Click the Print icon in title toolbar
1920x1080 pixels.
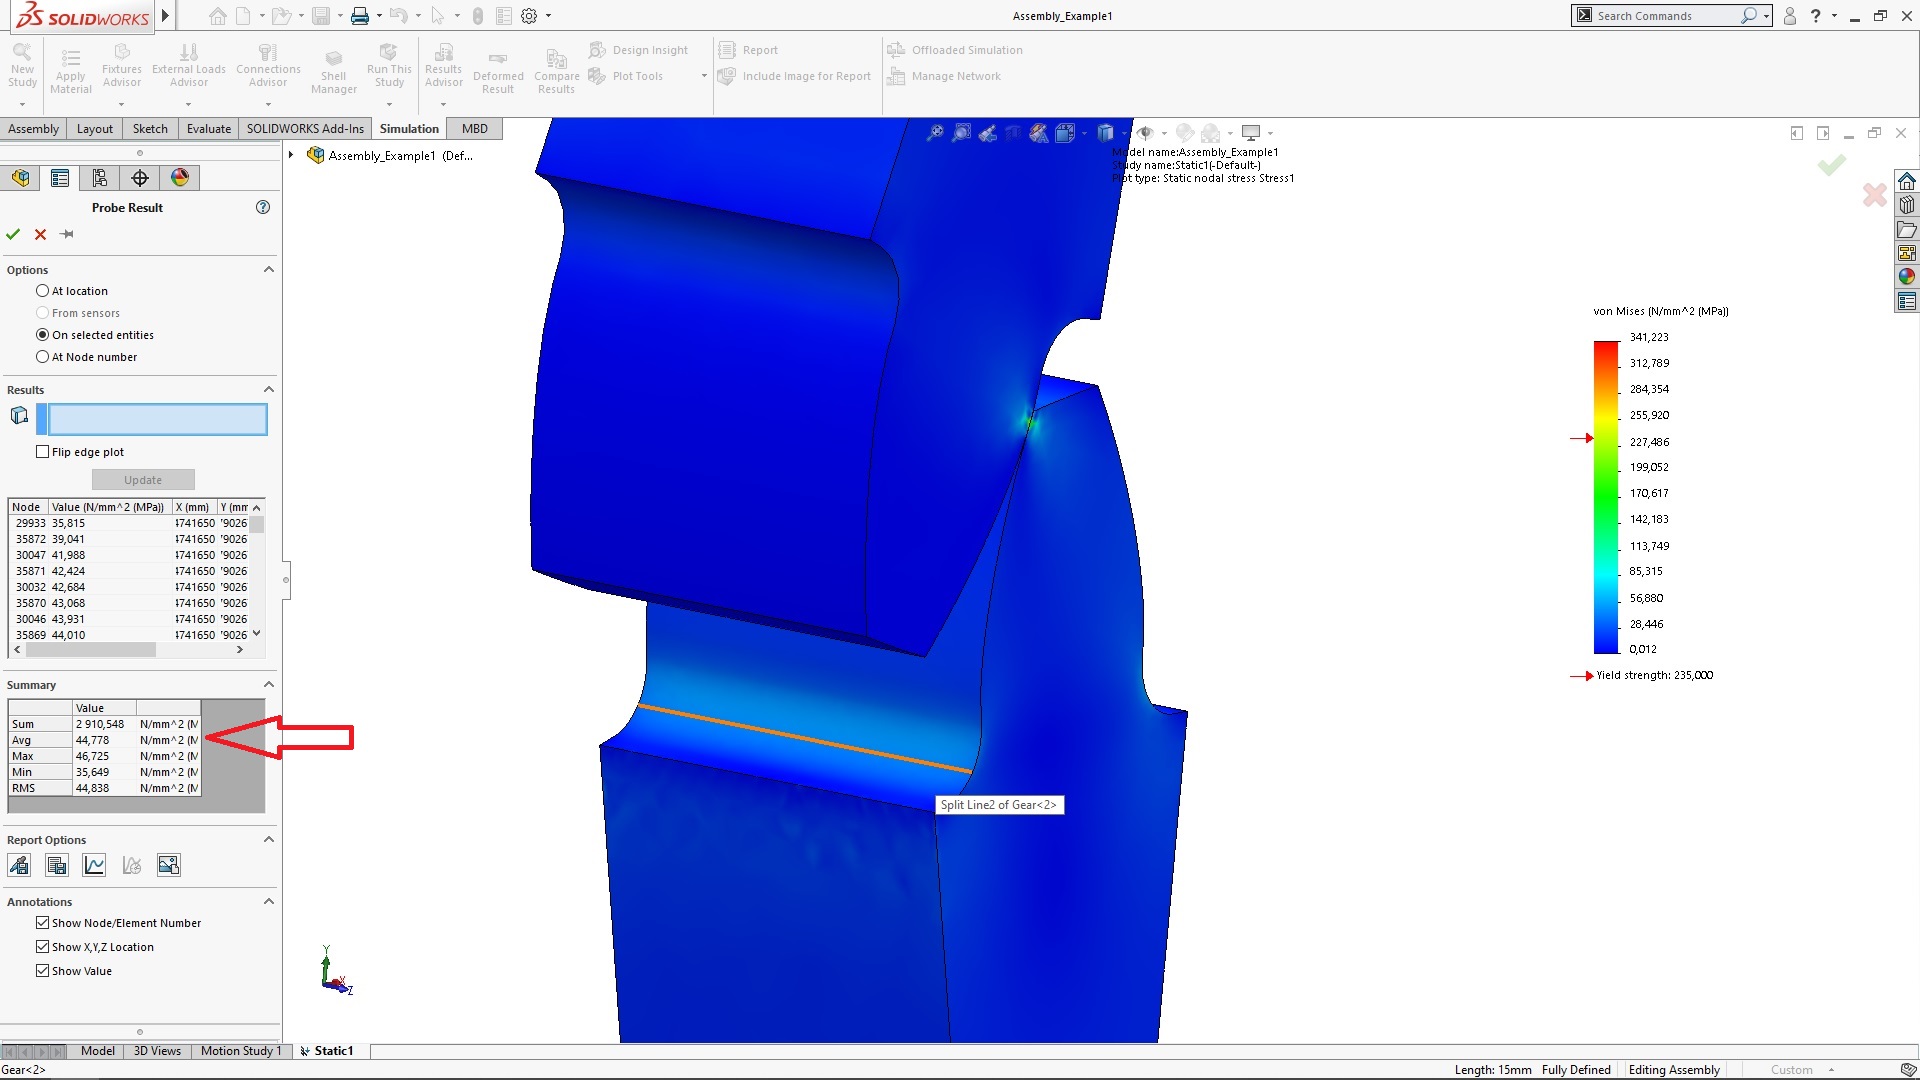click(360, 16)
